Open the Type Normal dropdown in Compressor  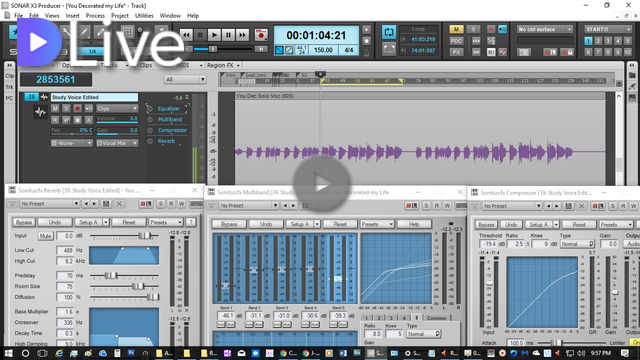[x=577, y=244]
